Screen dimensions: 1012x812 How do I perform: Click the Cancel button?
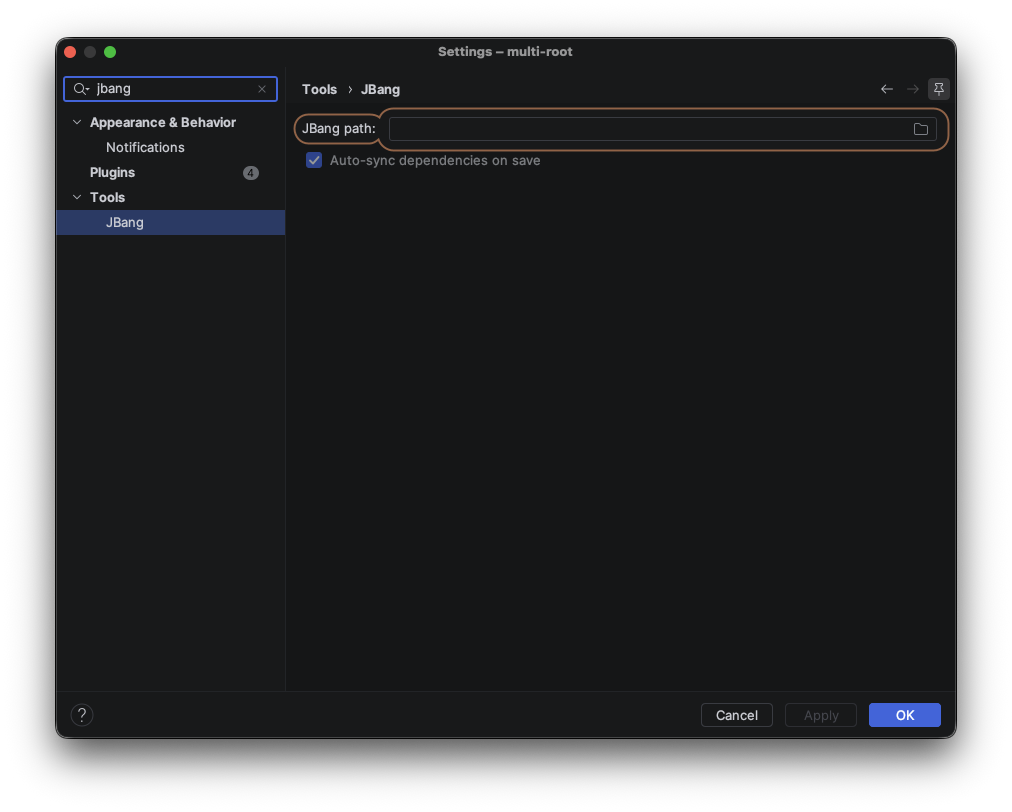[736, 715]
